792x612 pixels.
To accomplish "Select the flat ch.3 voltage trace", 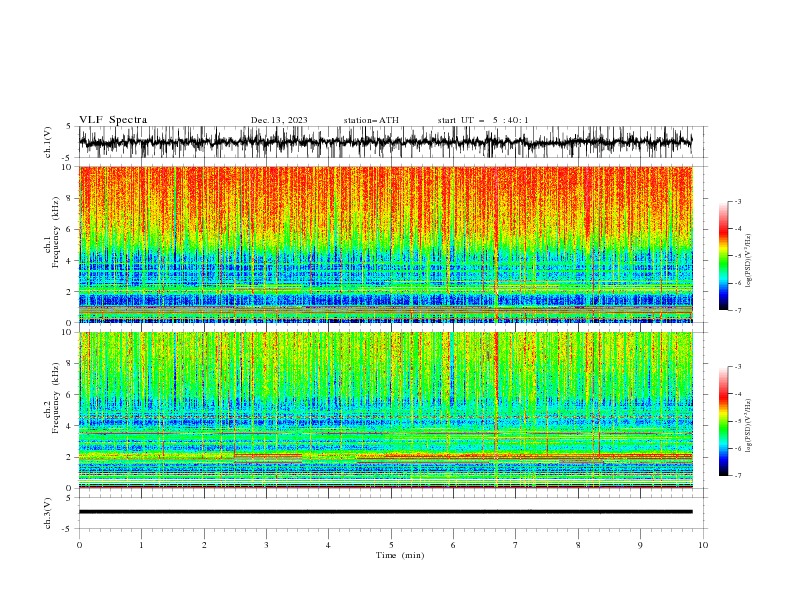I will click(x=385, y=512).
